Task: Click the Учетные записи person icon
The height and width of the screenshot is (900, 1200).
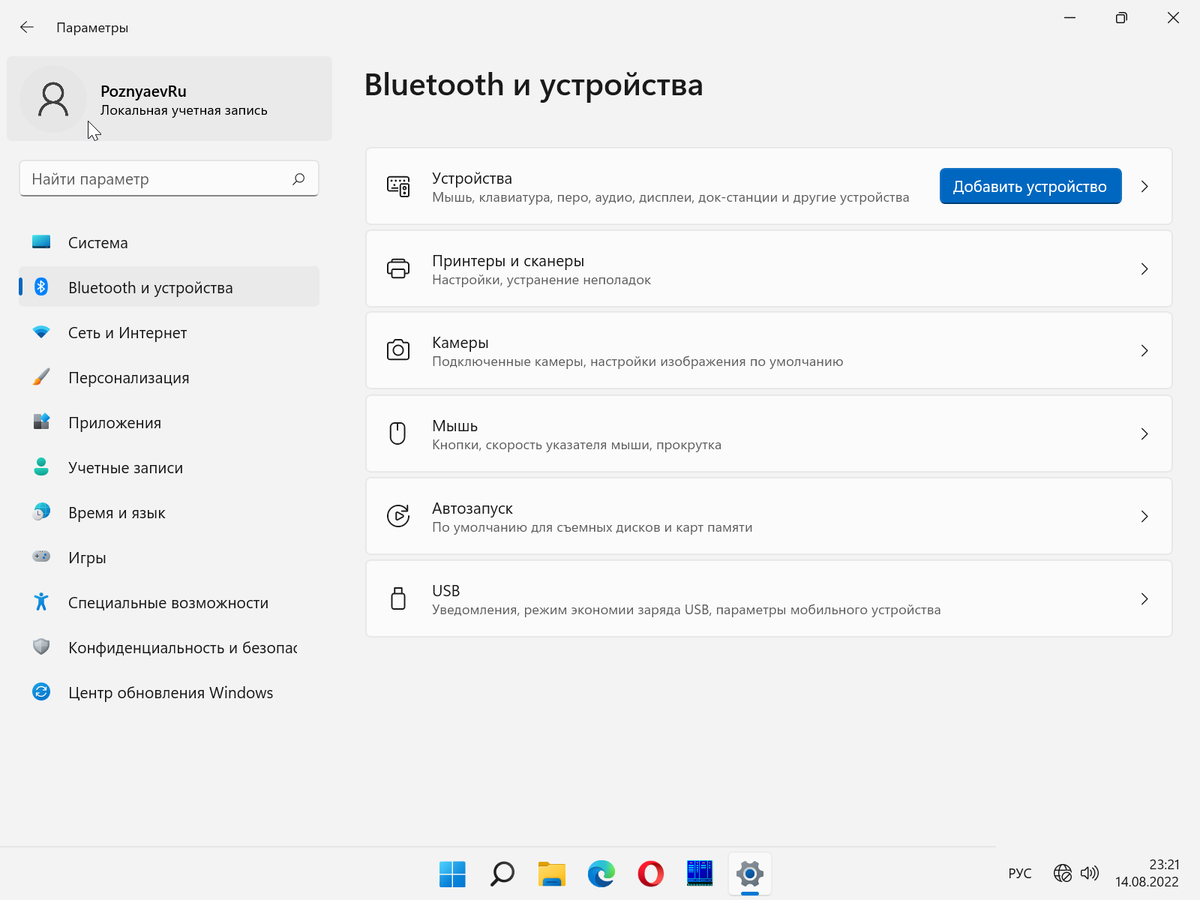Action: point(41,467)
